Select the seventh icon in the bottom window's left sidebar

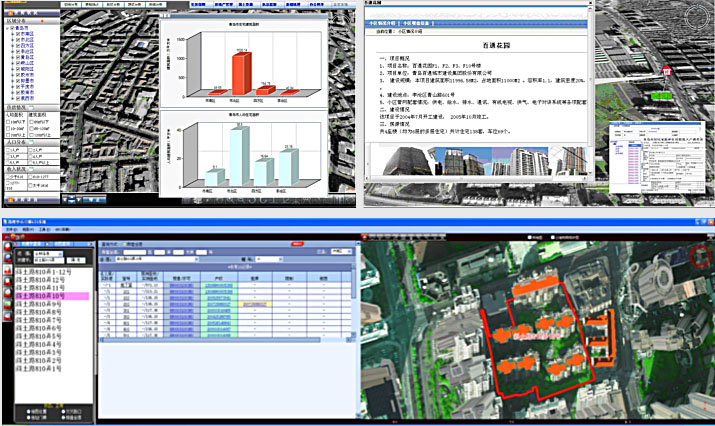click(8, 317)
